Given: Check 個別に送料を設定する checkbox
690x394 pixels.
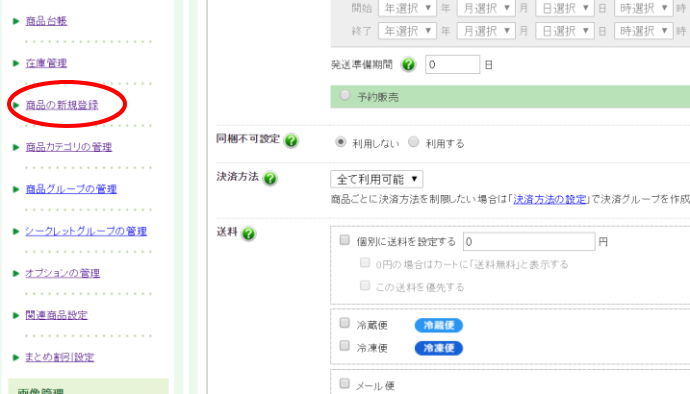Looking at the screenshot, I should pos(345,240).
